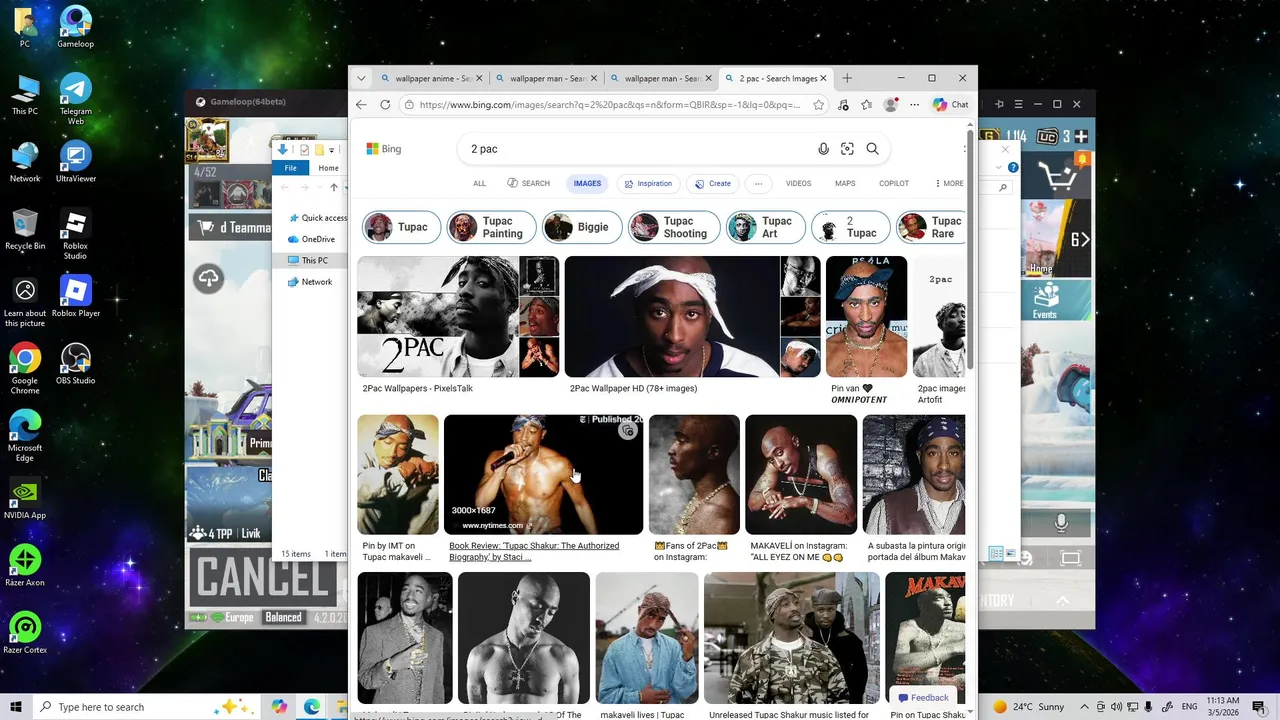Image resolution: width=1280 pixels, height=720 pixels.
Task: Open the ellipsis pill next to Create
Action: (758, 184)
